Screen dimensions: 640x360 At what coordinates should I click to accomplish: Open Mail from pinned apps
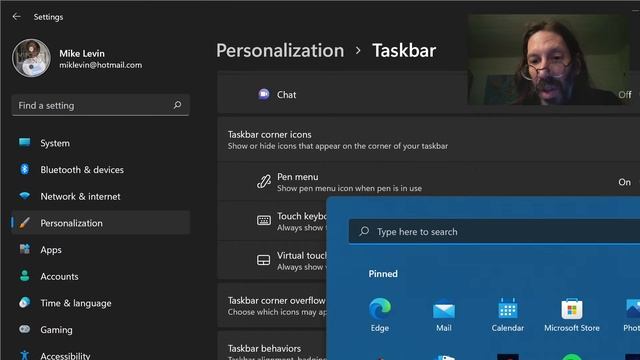[x=444, y=315]
